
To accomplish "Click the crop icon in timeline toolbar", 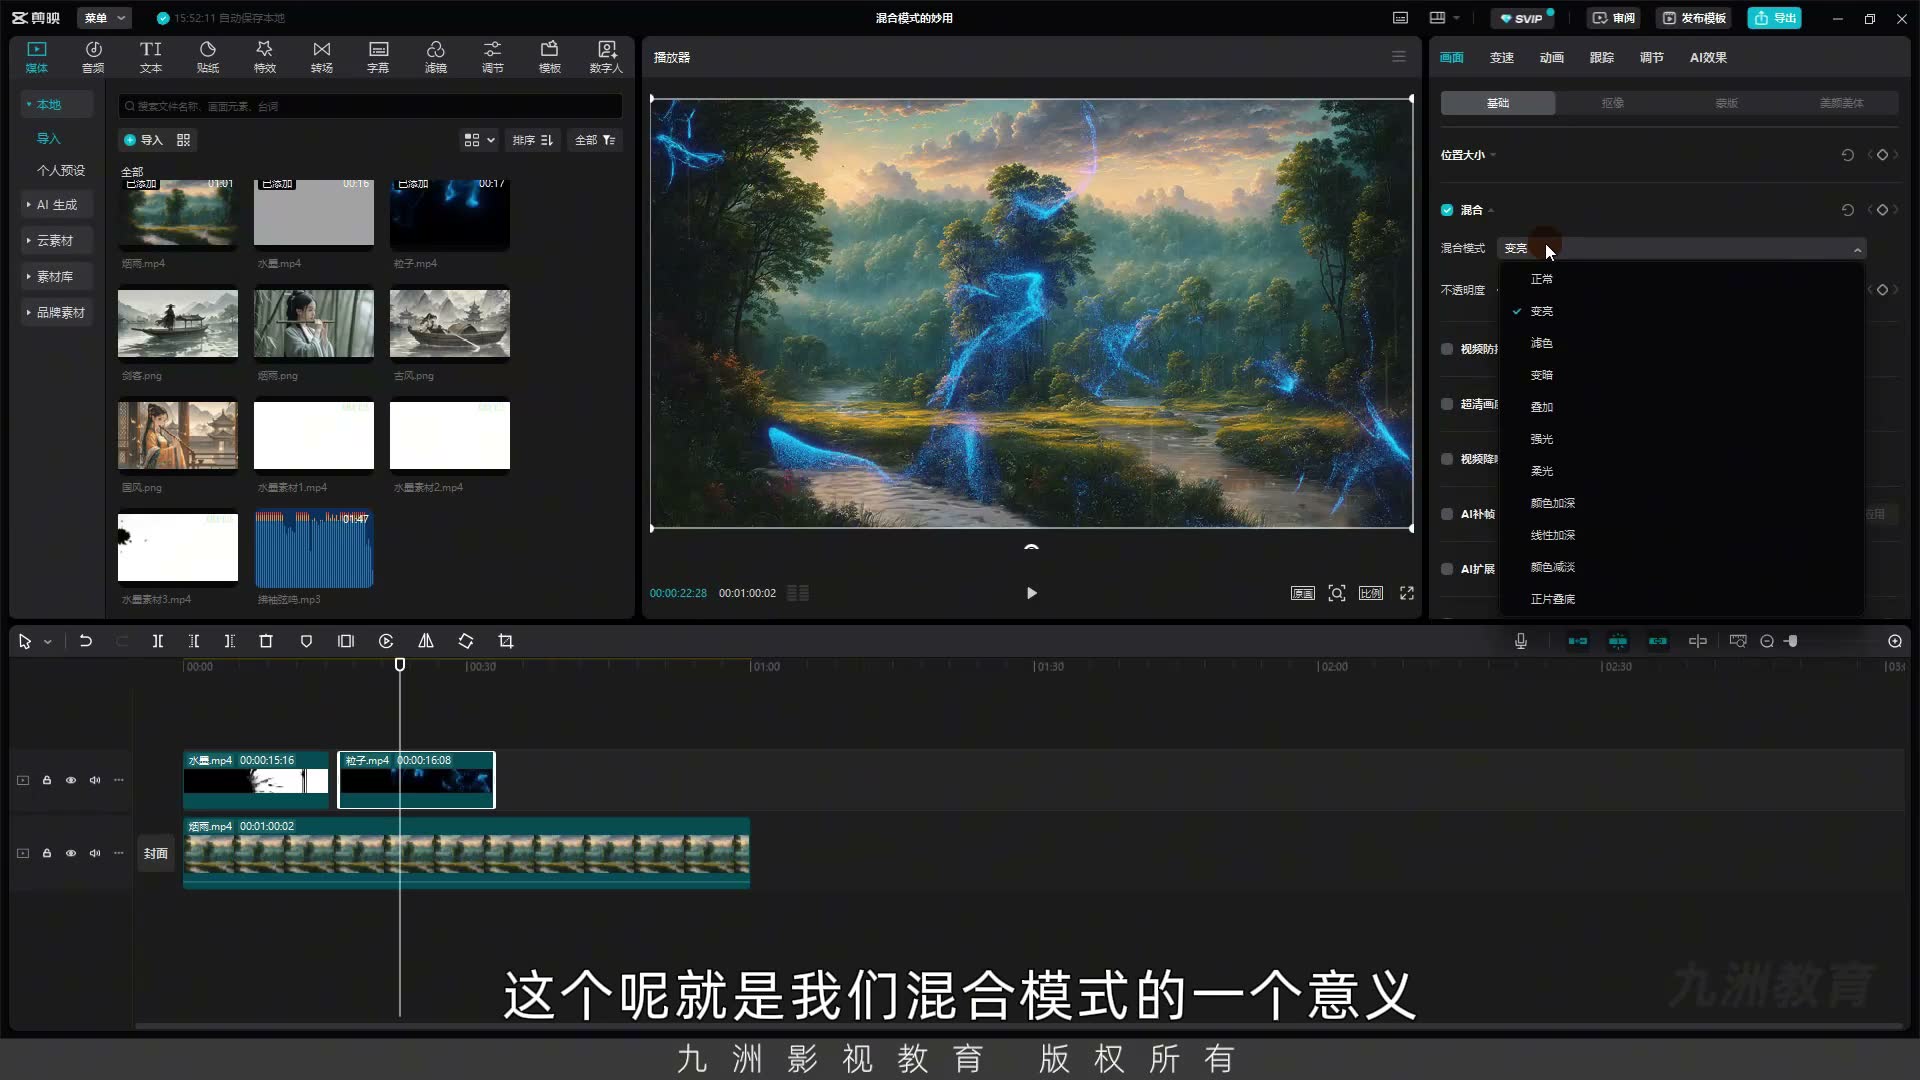I will tap(506, 641).
